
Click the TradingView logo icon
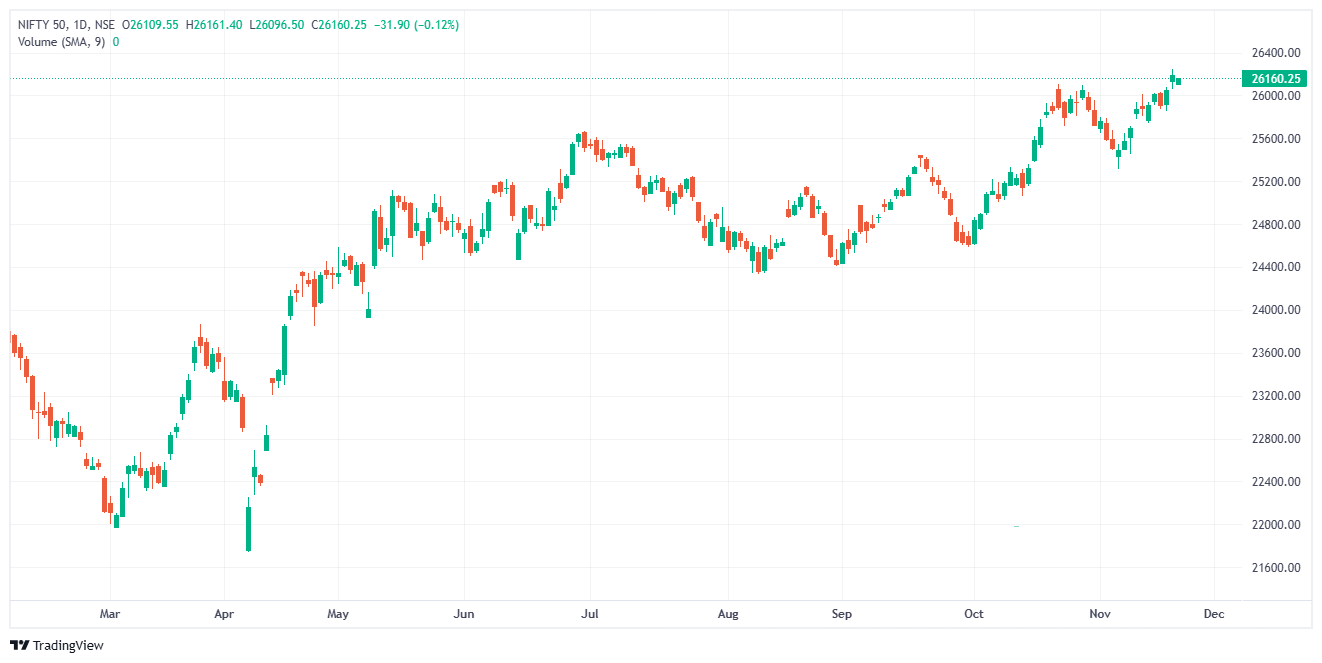(19, 645)
